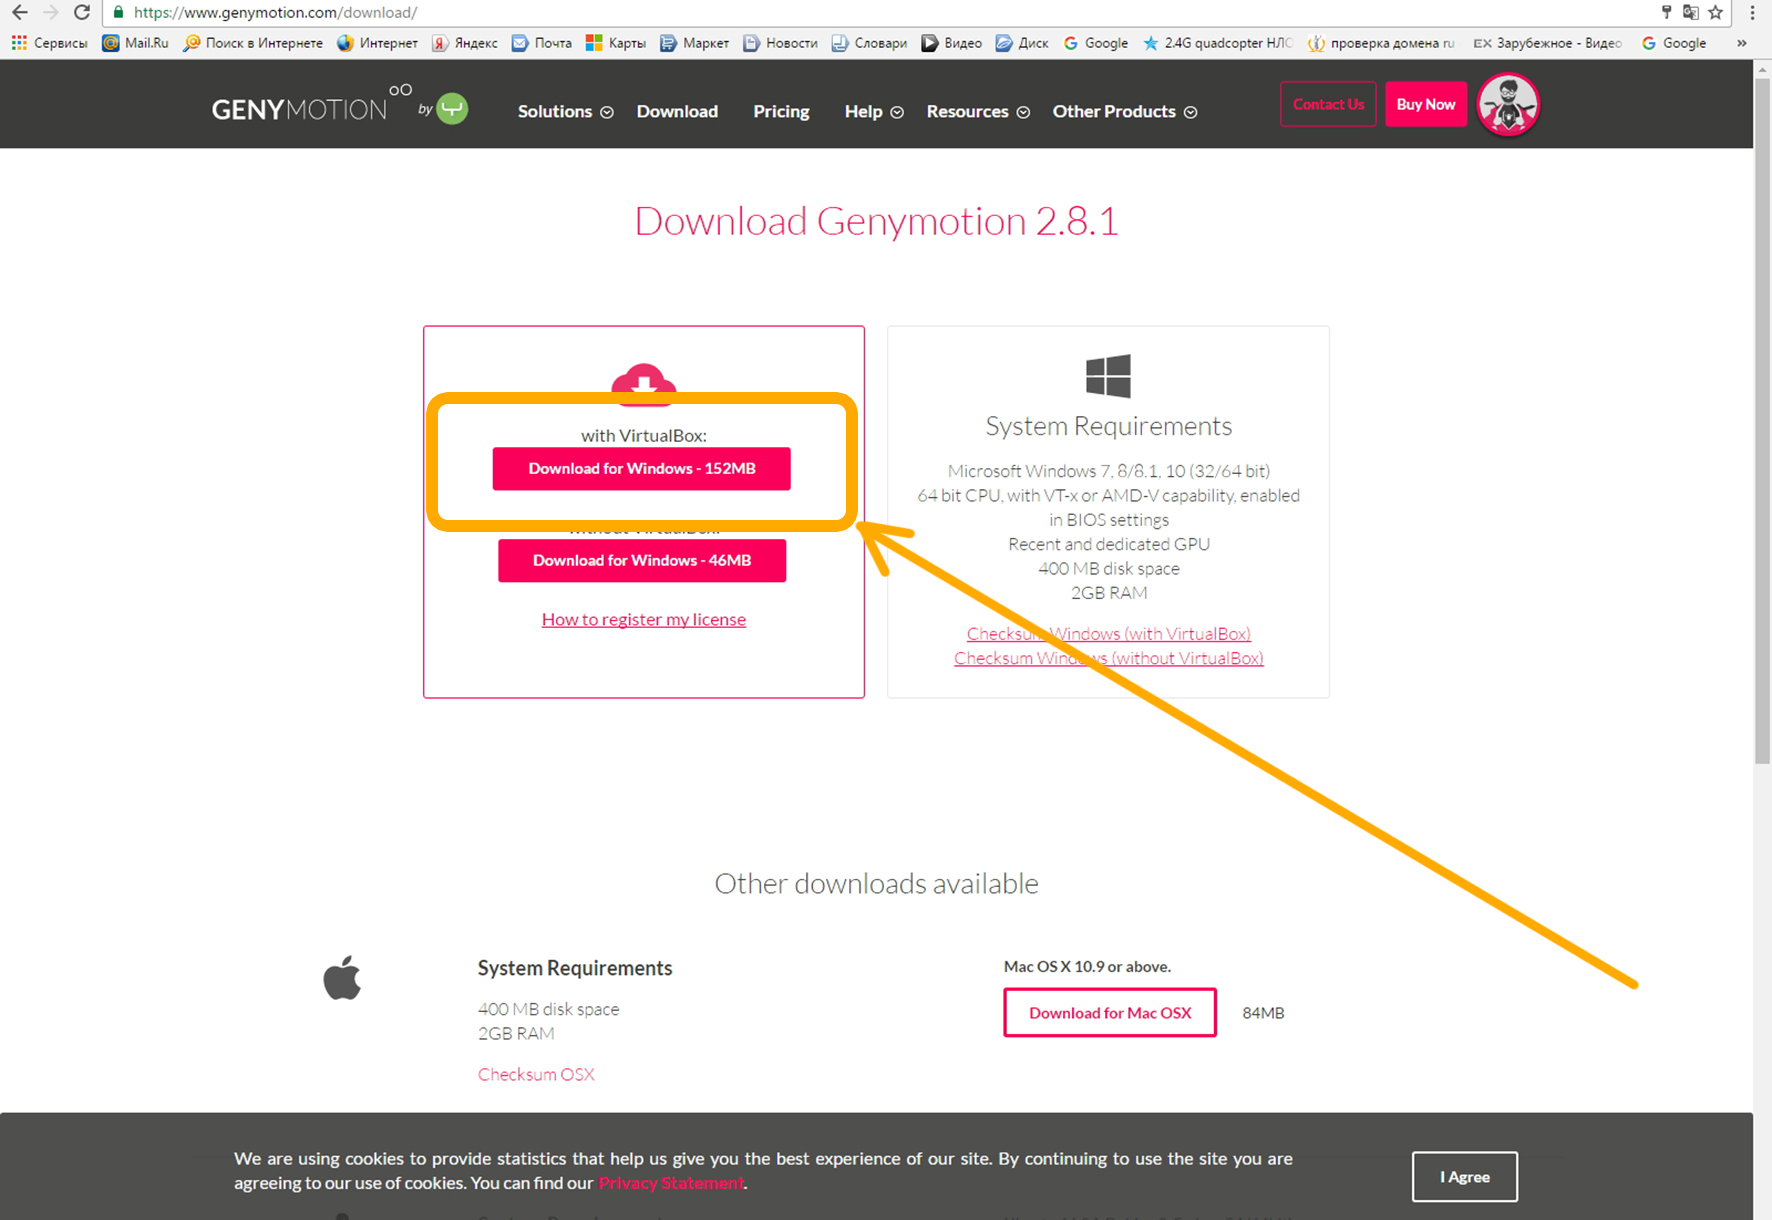Bookmark this page with the star

(x=1716, y=12)
